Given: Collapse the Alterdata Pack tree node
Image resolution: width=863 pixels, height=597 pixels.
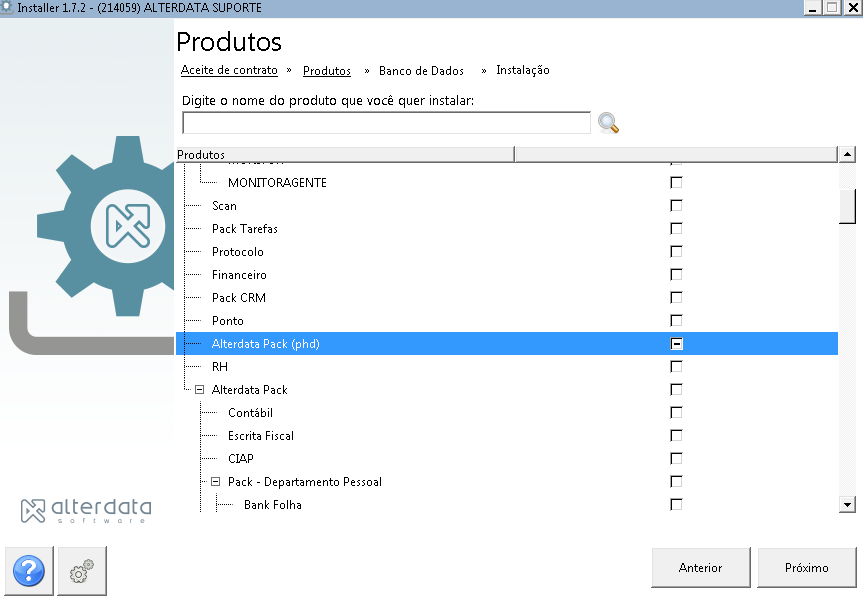Looking at the screenshot, I should (x=200, y=390).
